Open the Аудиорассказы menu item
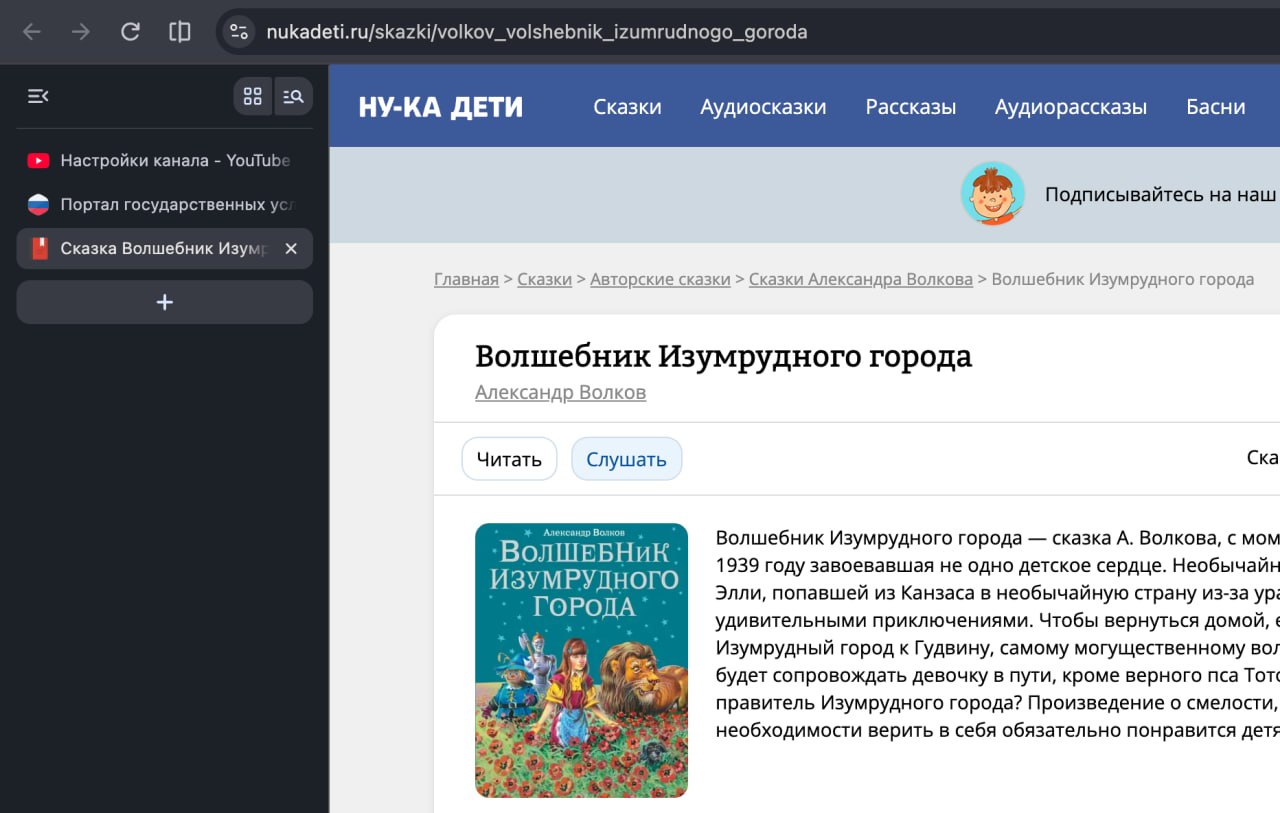The height and width of the screenshot is (813, 1280). [x=1071, y=107]
